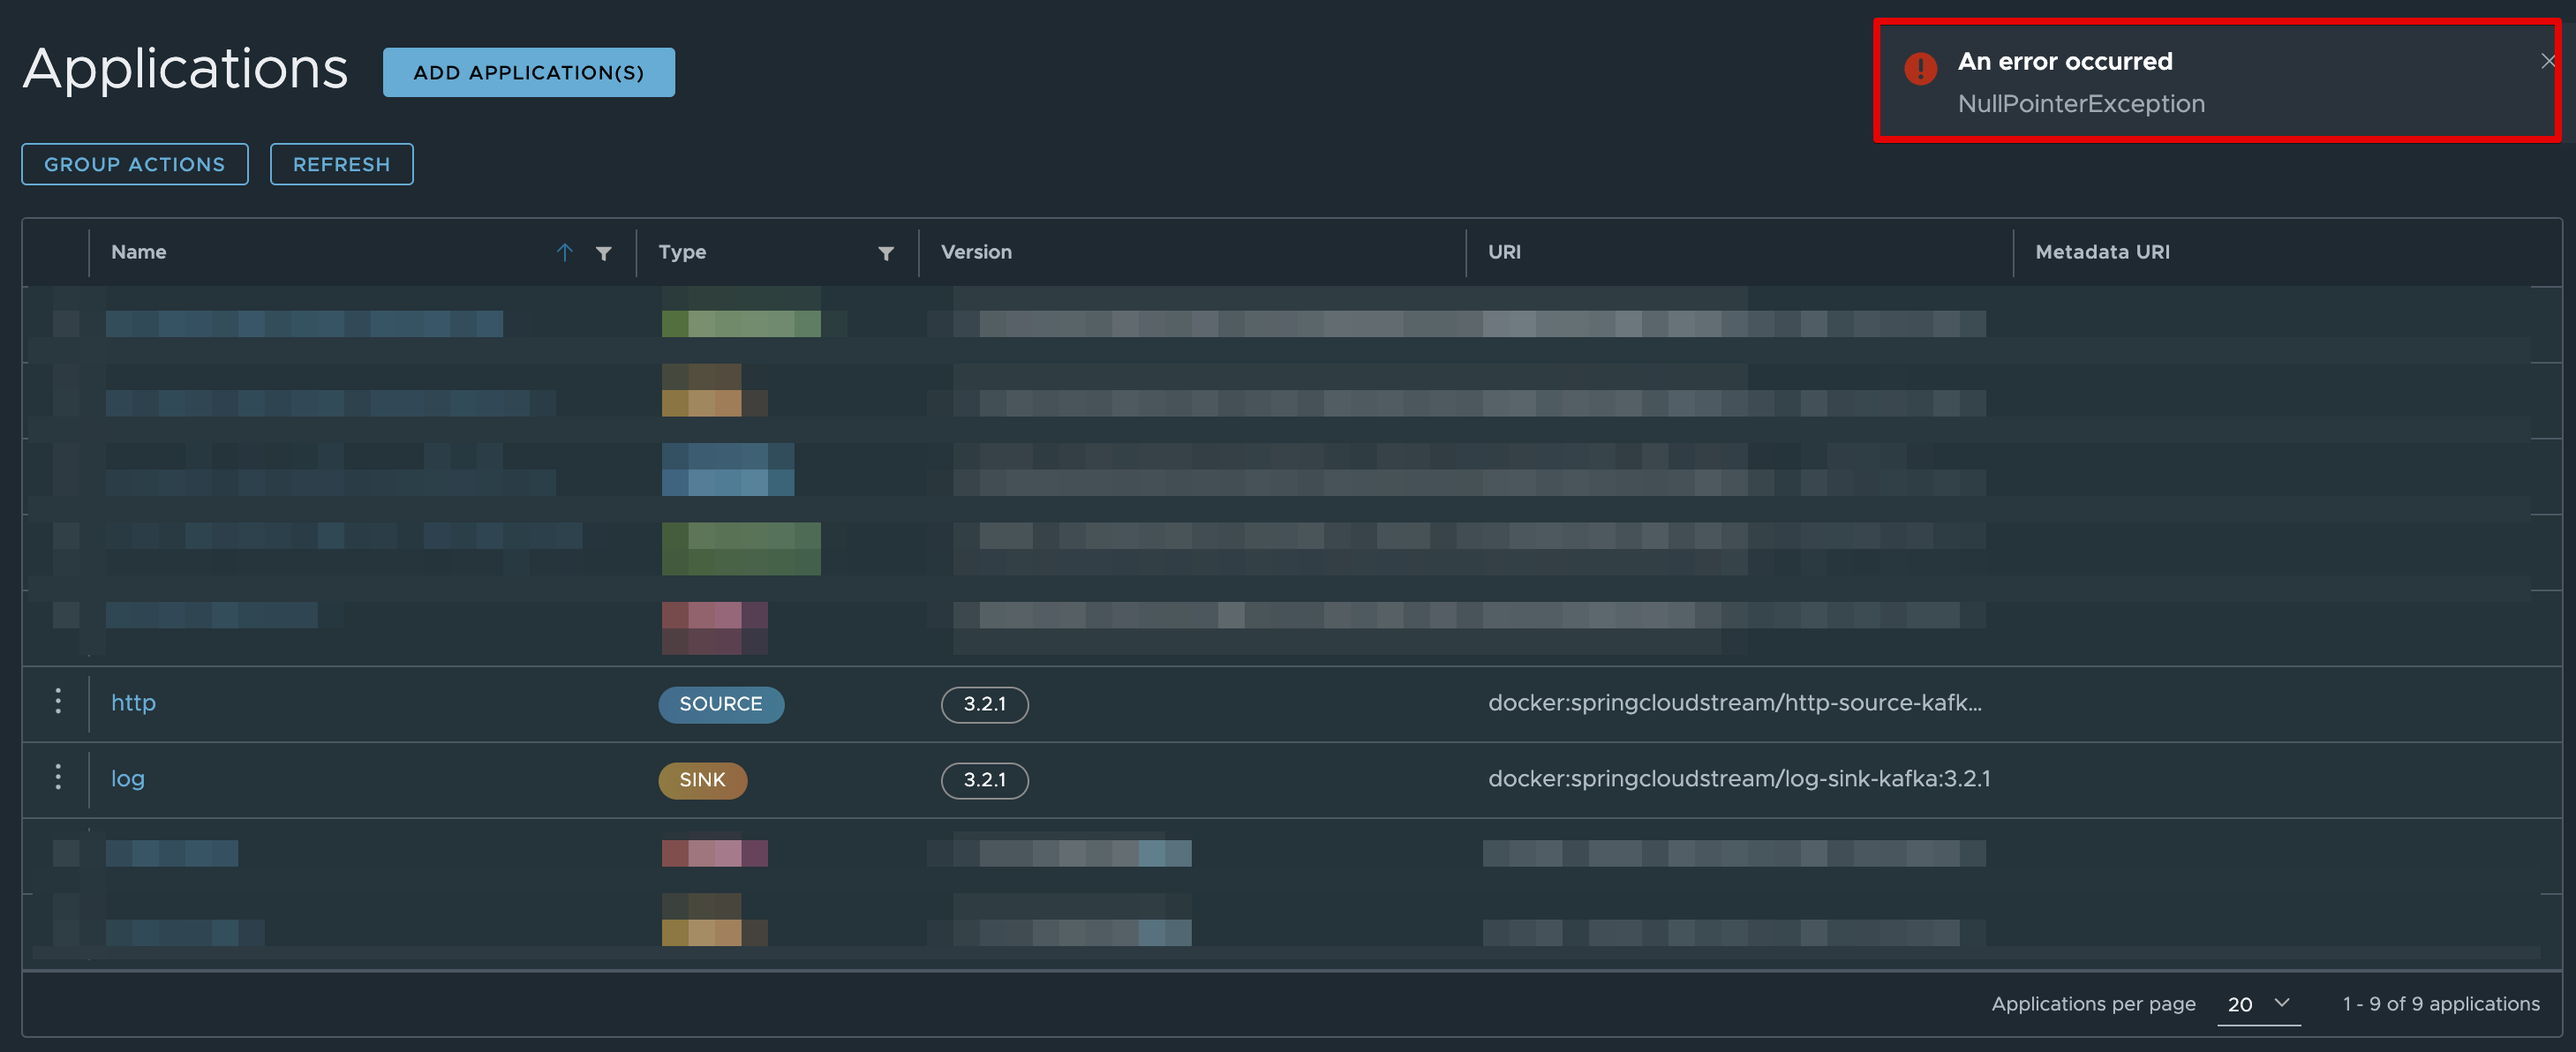This screenshot has height=1052, width=2576.
Task: Open the http application link
Action: [133, 703]
